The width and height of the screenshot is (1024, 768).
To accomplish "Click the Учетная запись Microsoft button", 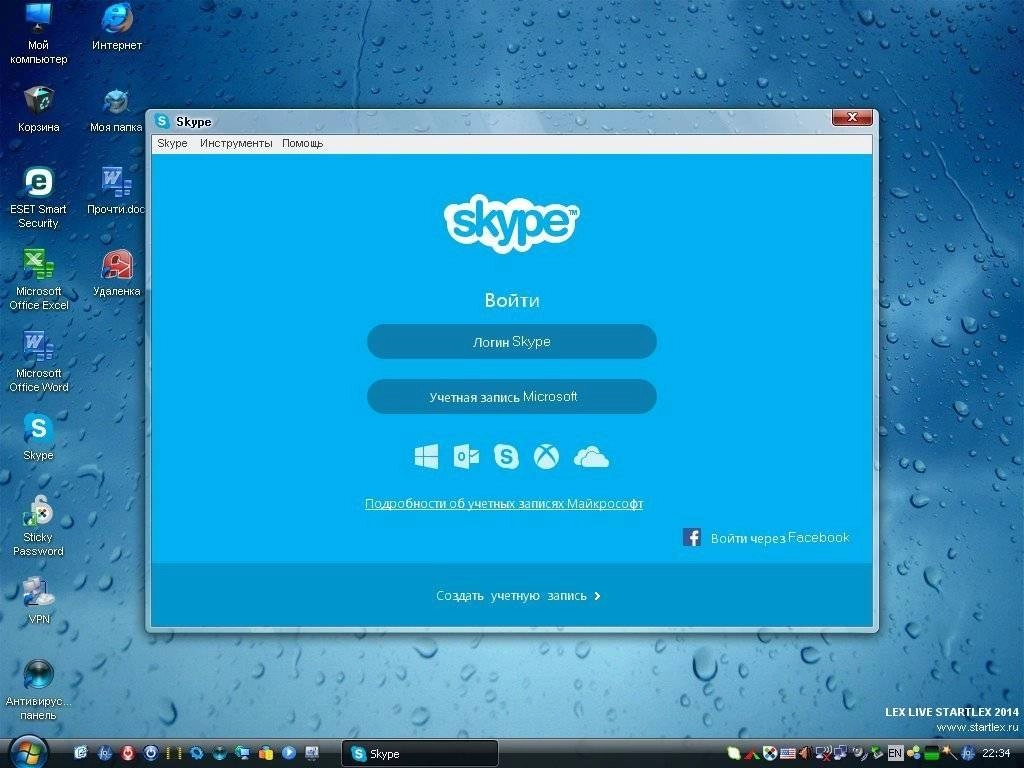I will [512, 396].
